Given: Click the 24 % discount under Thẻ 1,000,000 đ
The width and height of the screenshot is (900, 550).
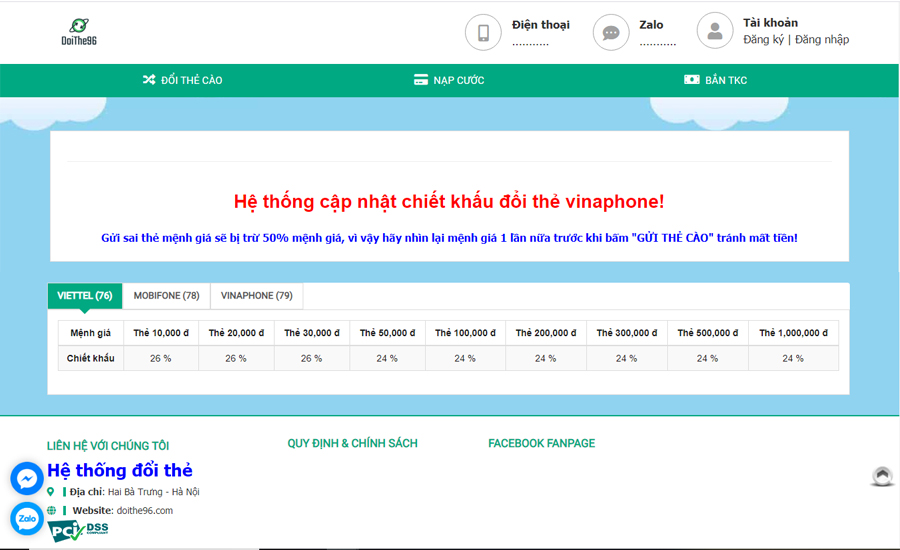Looking at the screenshot, I should [793, 358].
